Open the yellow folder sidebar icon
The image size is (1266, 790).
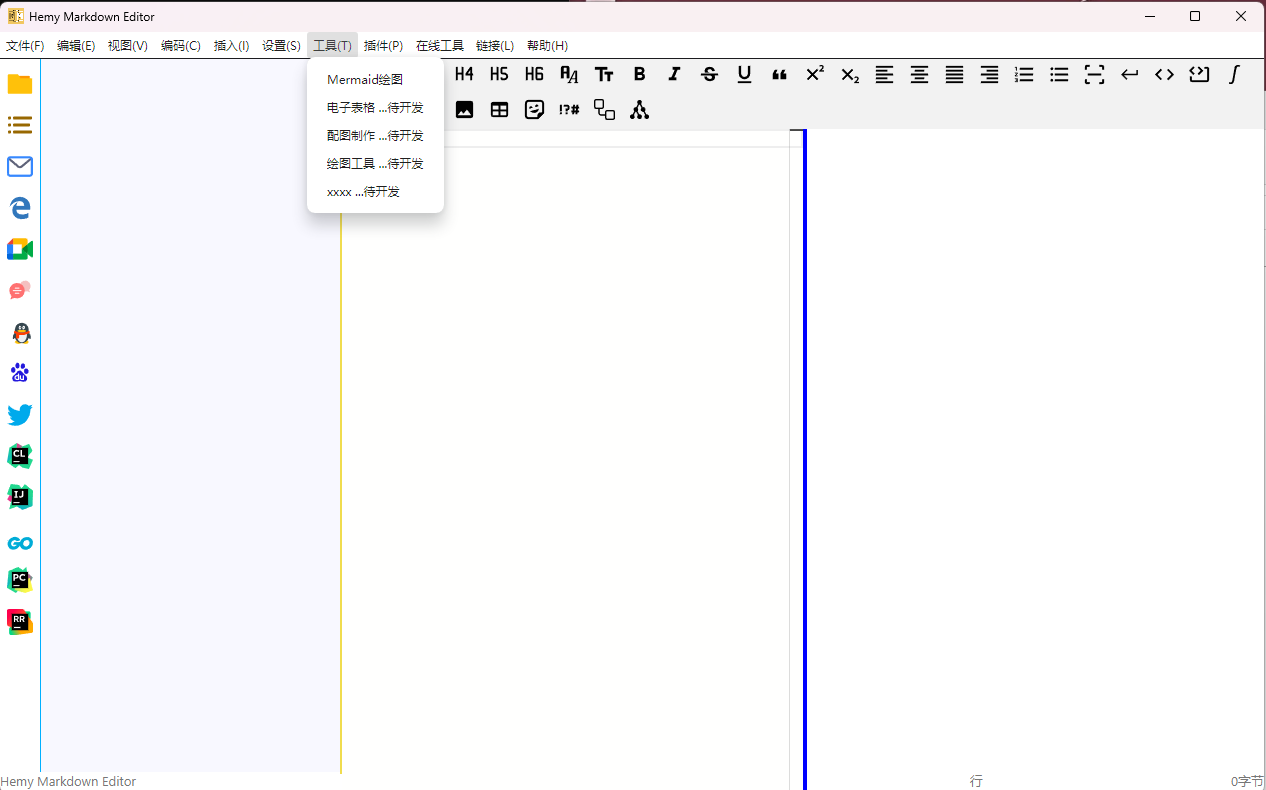20,84
